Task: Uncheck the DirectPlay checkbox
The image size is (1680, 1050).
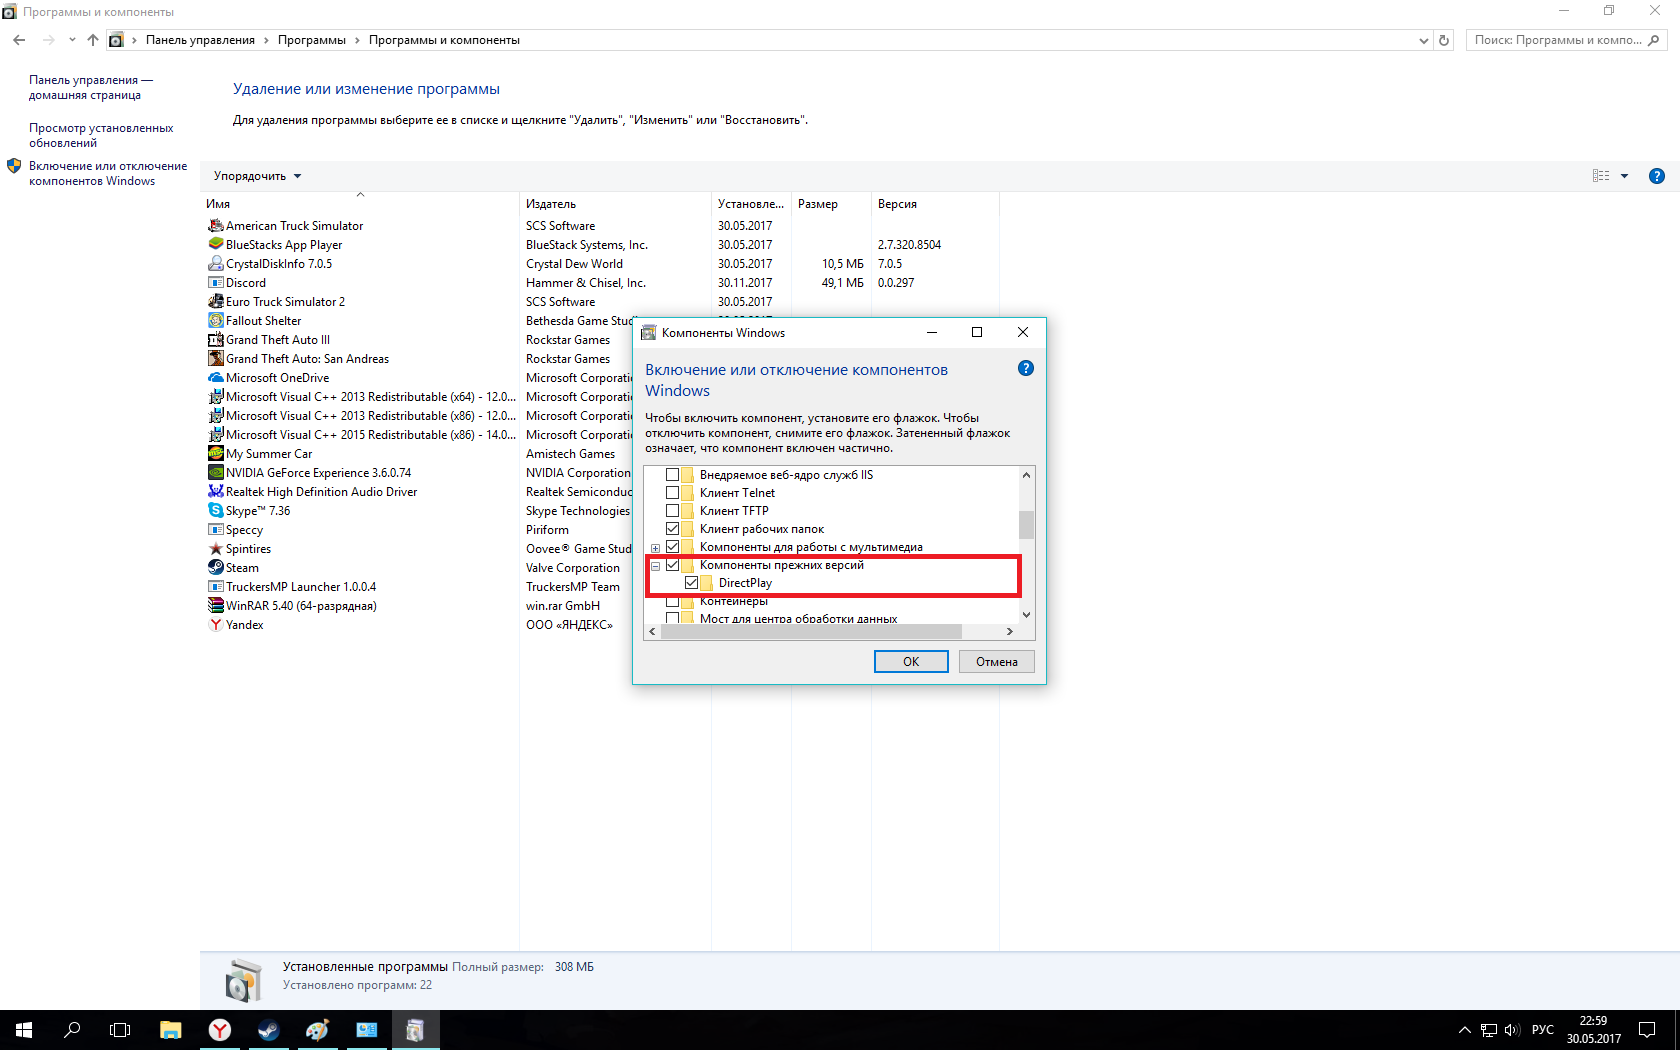Action: 692,583
